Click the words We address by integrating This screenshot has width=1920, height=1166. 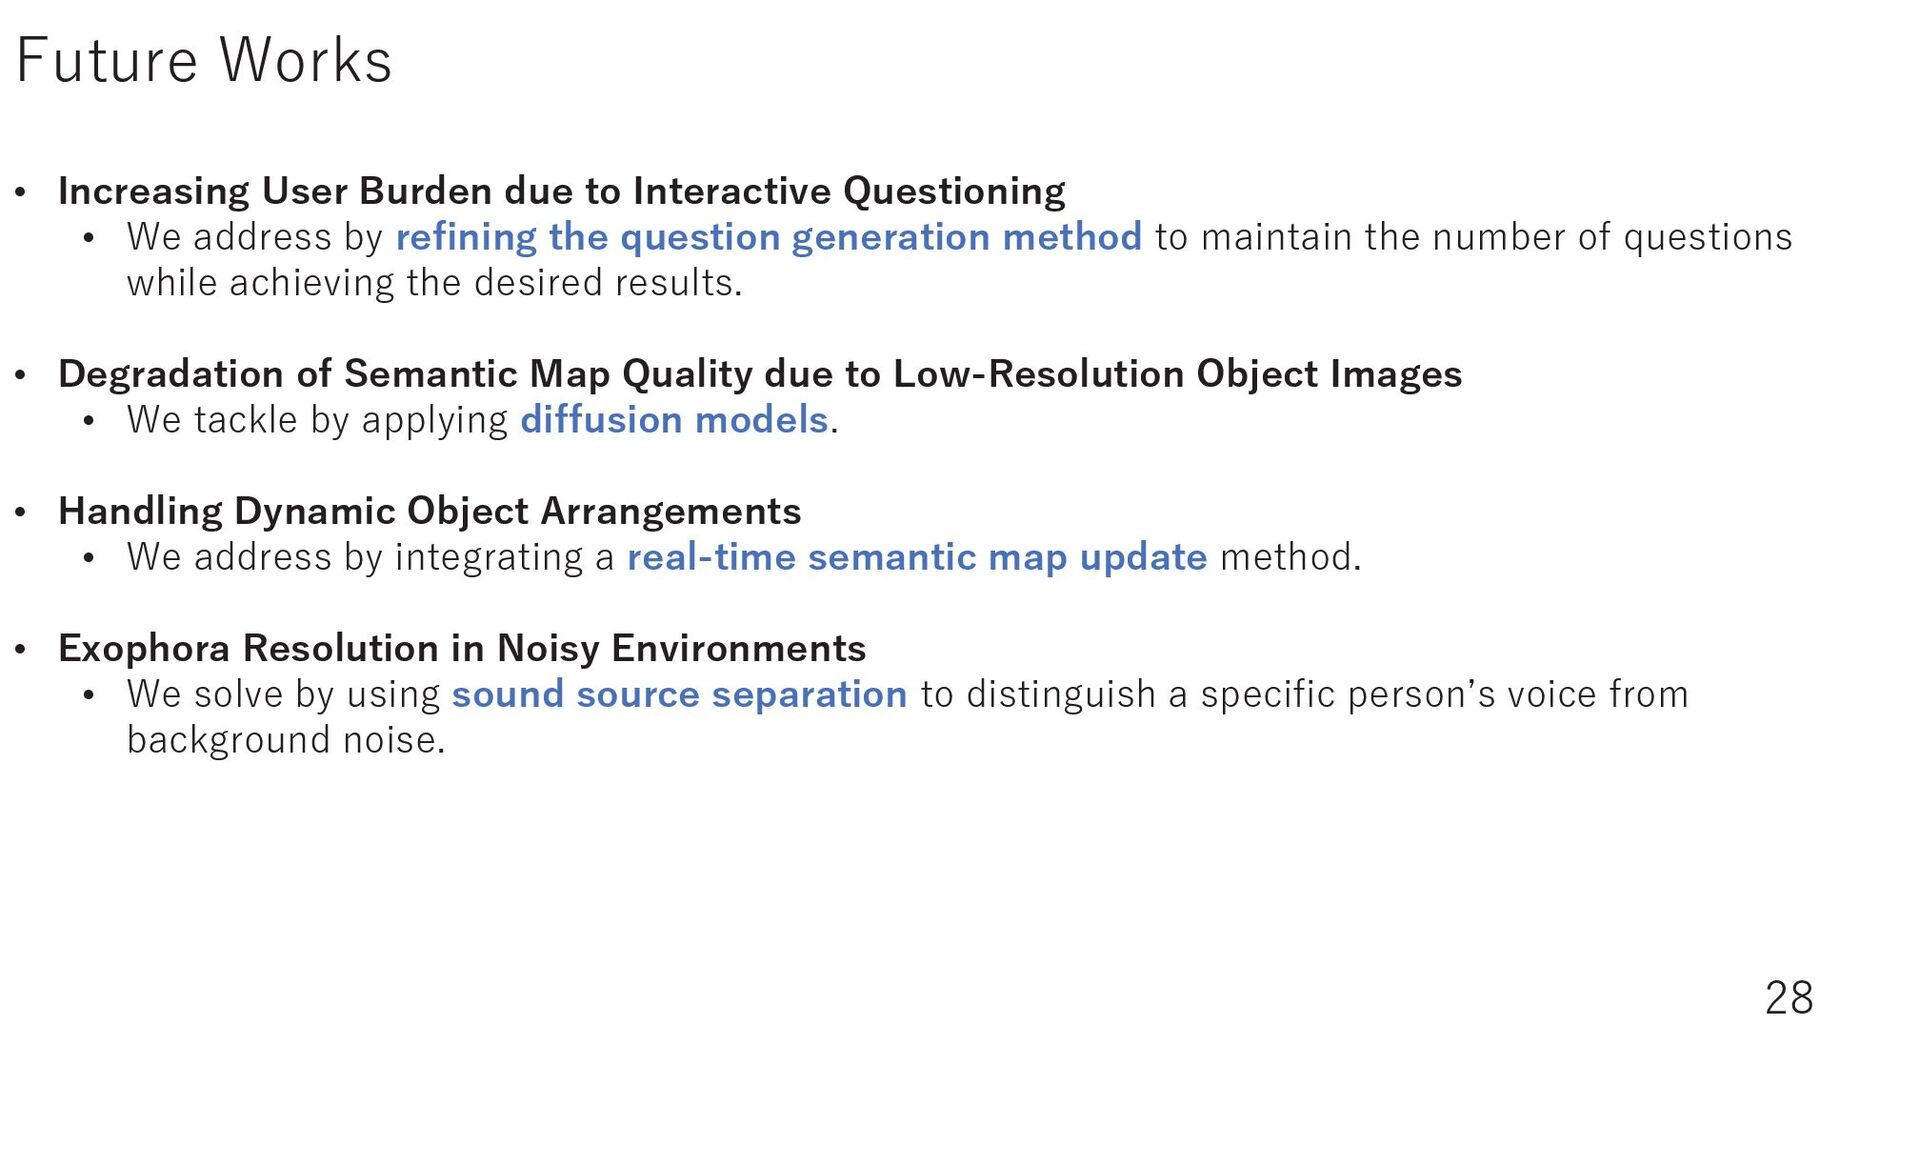(355, 557)
